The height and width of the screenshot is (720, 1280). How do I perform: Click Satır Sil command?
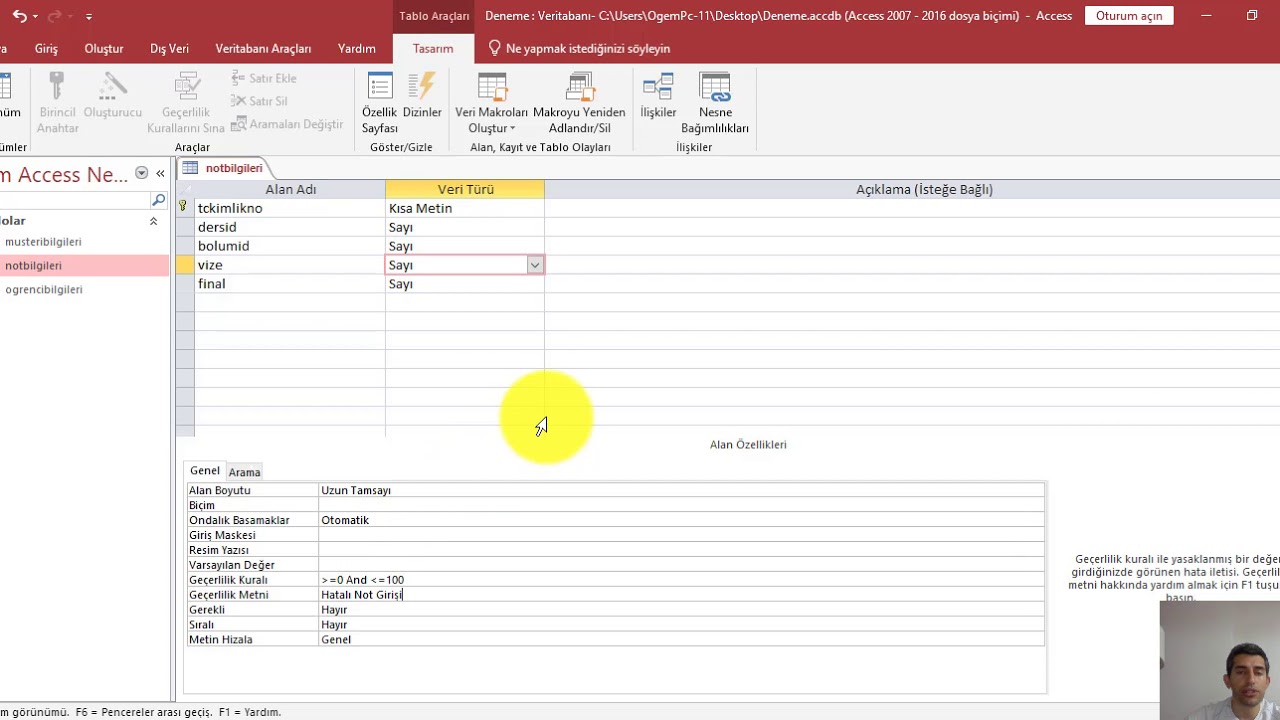260,101
